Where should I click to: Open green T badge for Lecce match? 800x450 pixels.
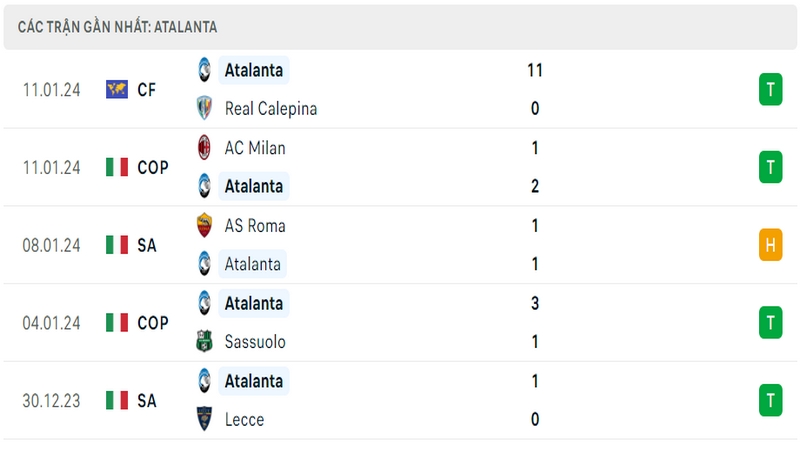coord(770,400)
